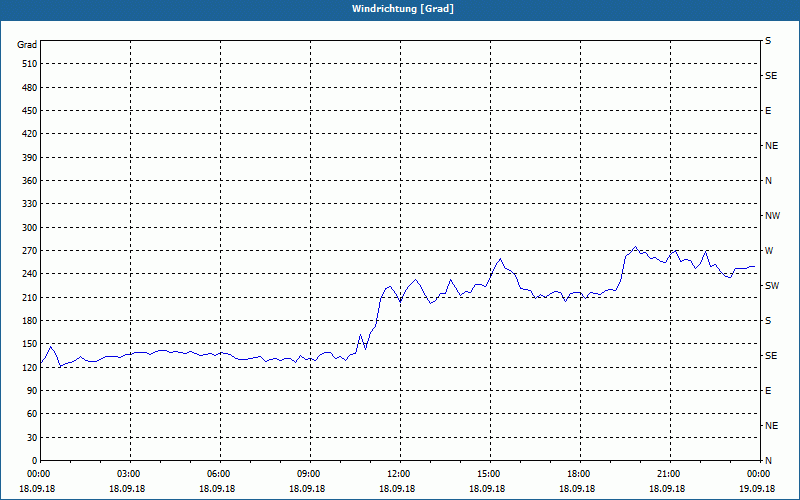This screenshot has width=800, height=500.
Task: Click the N compass label at zero degrees
Action: tap(768, 461)
